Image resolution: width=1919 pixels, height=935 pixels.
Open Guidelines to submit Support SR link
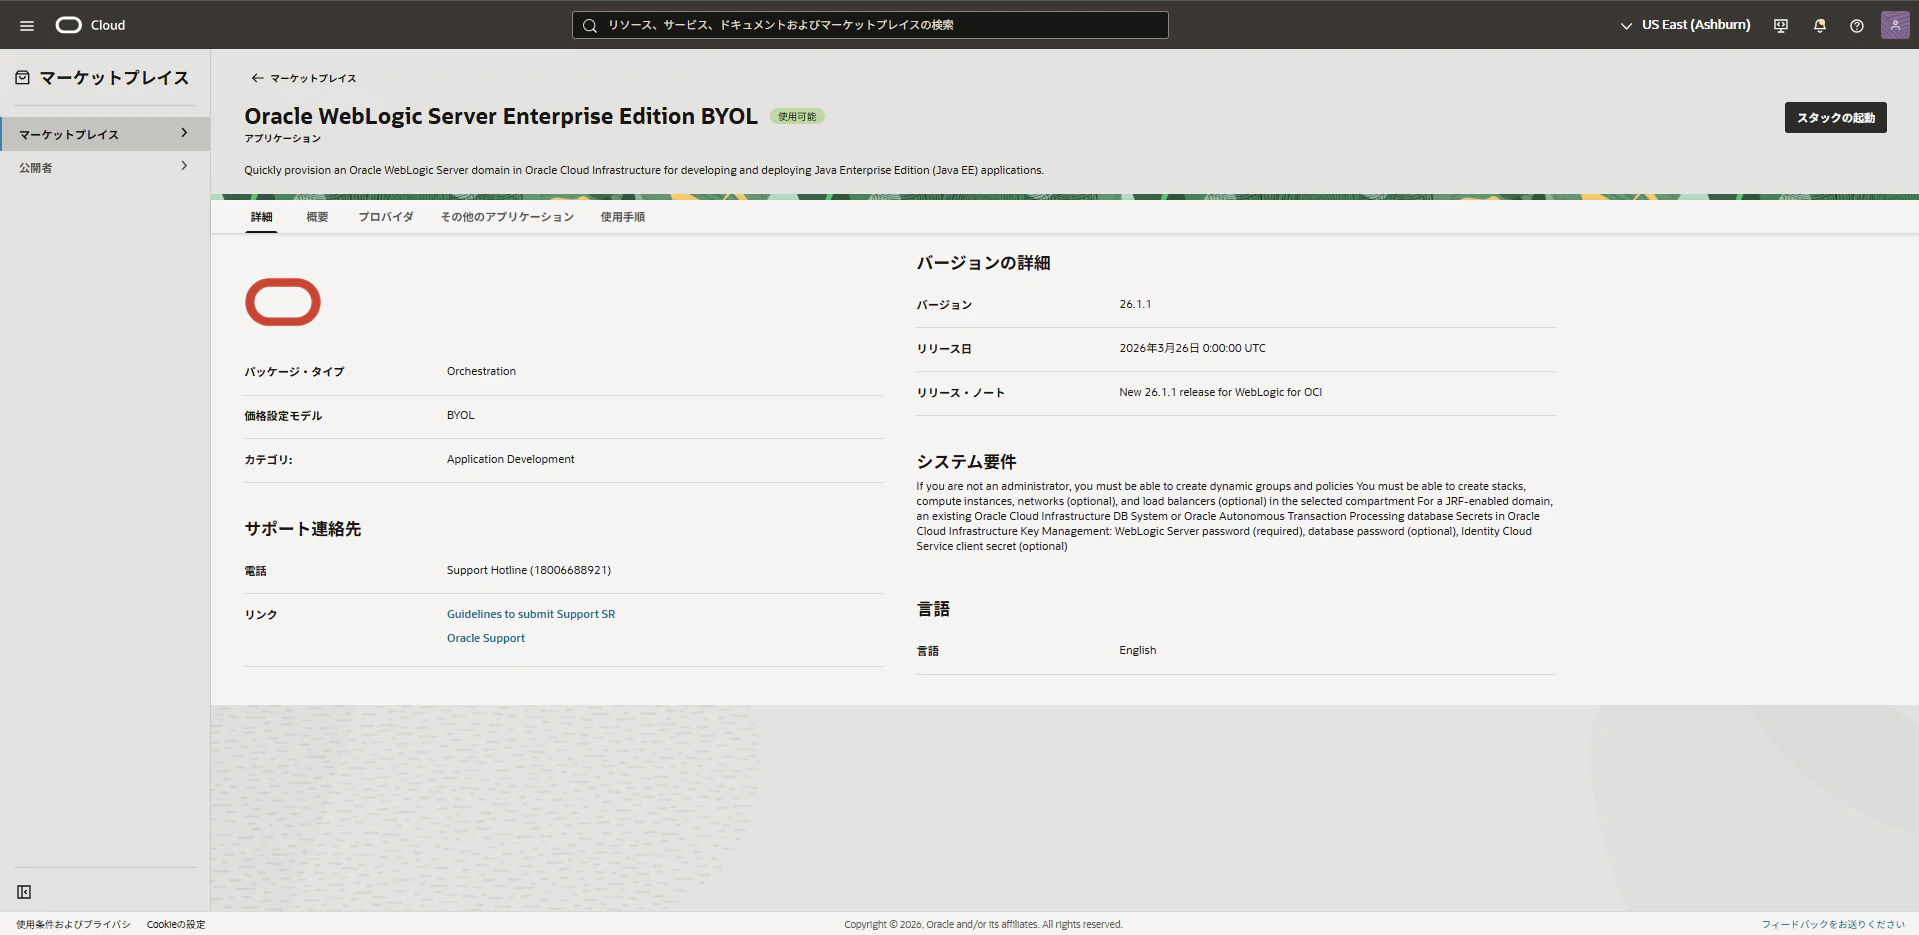[531, 614]
